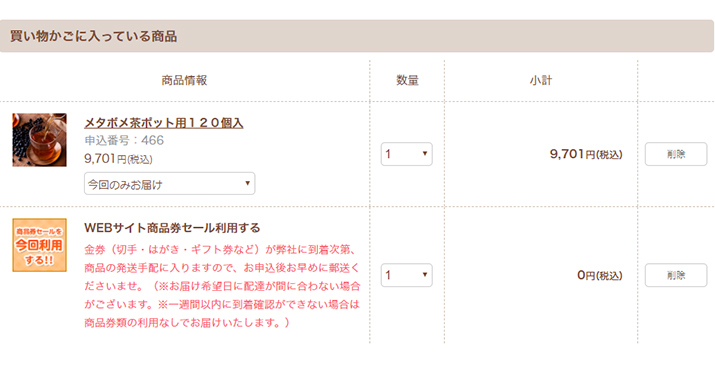Remove メタボメ茶 with its 削除 button
Viewport: 715px width, 374px height.
[x=676, y=154]
